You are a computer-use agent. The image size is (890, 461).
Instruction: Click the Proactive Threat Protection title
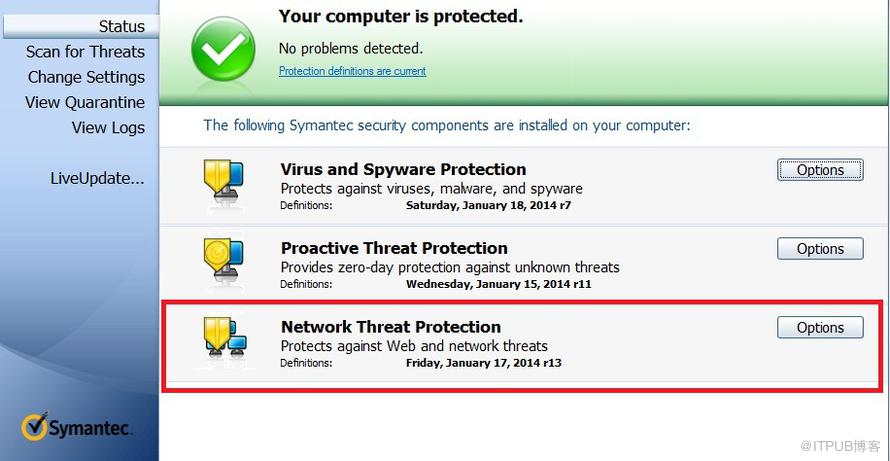tap(394, 248)
